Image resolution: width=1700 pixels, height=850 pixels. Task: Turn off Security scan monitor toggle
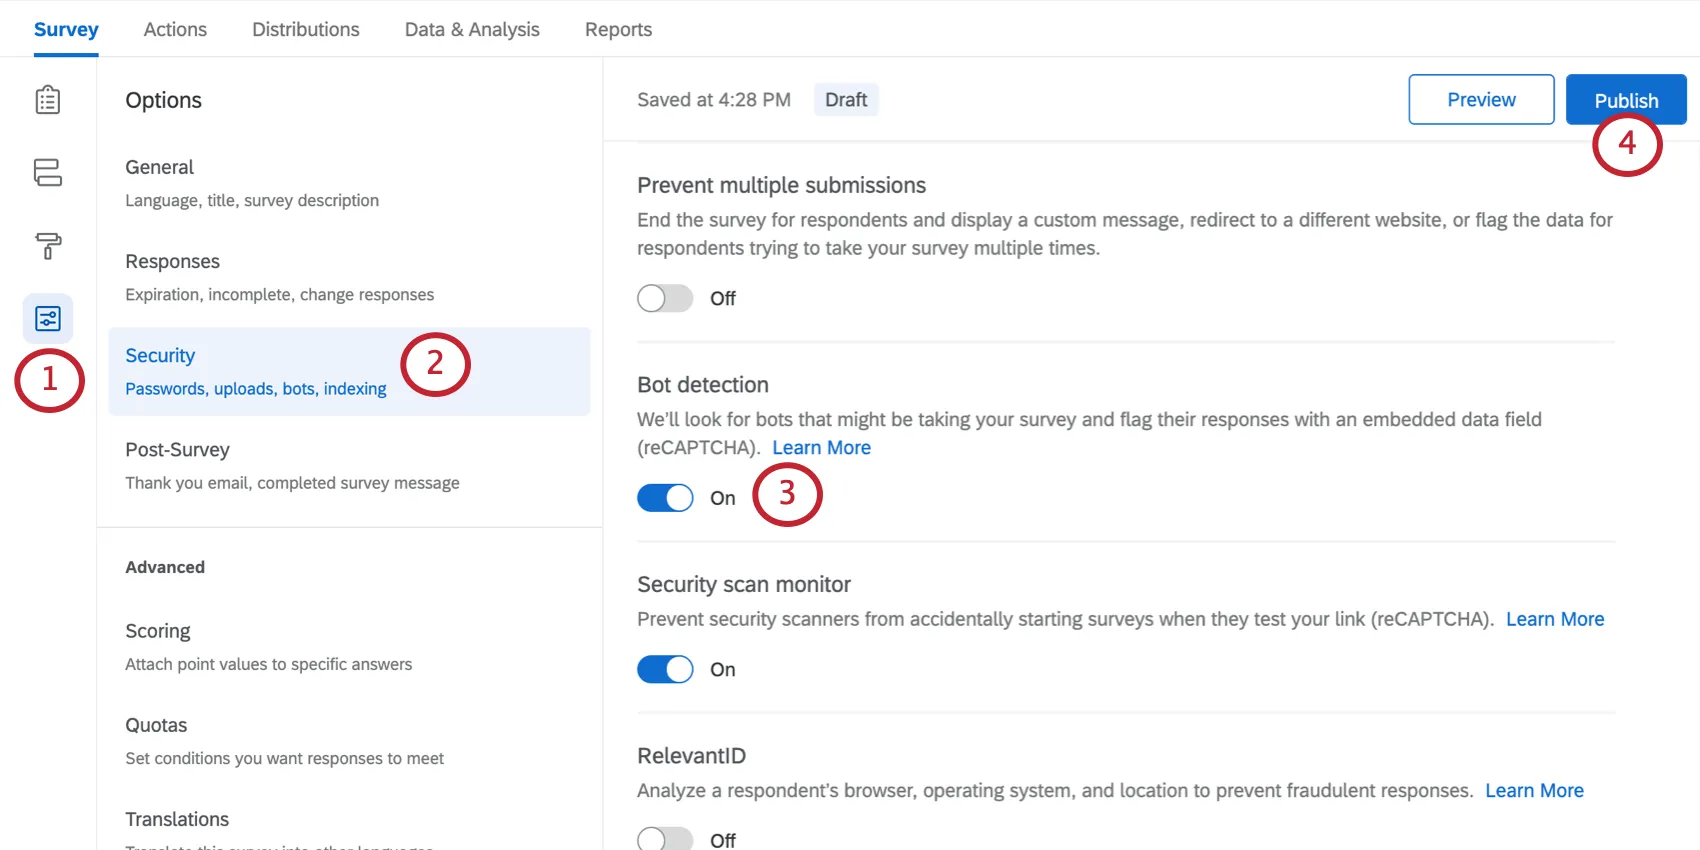click(665, 669)
